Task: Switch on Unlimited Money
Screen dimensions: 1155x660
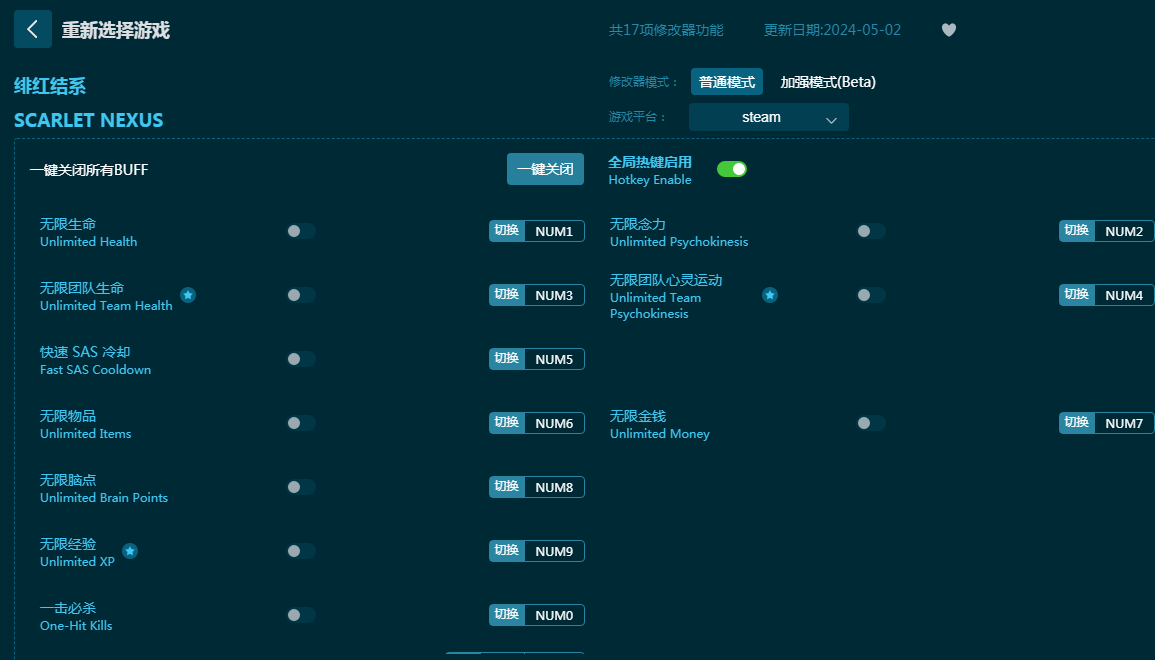Action: tap(871, 424)
